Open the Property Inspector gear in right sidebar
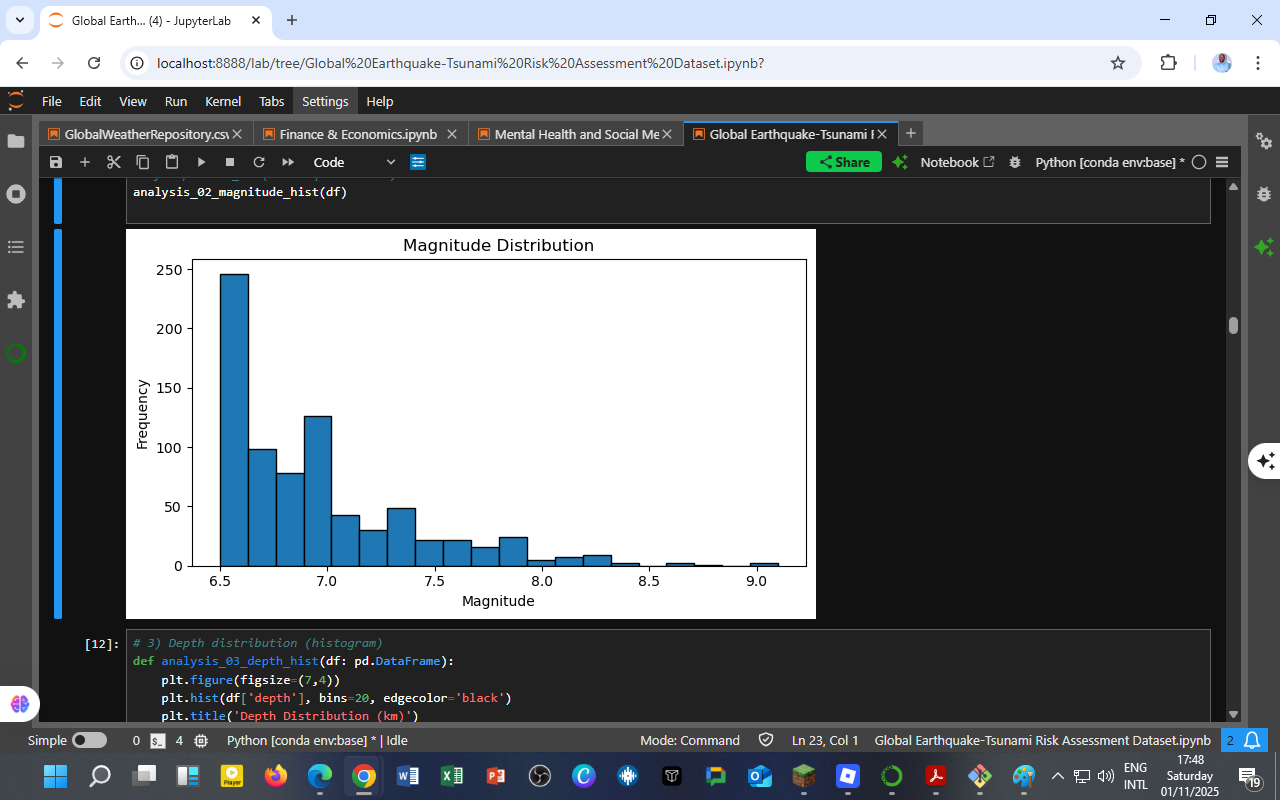 point(1265,143)
